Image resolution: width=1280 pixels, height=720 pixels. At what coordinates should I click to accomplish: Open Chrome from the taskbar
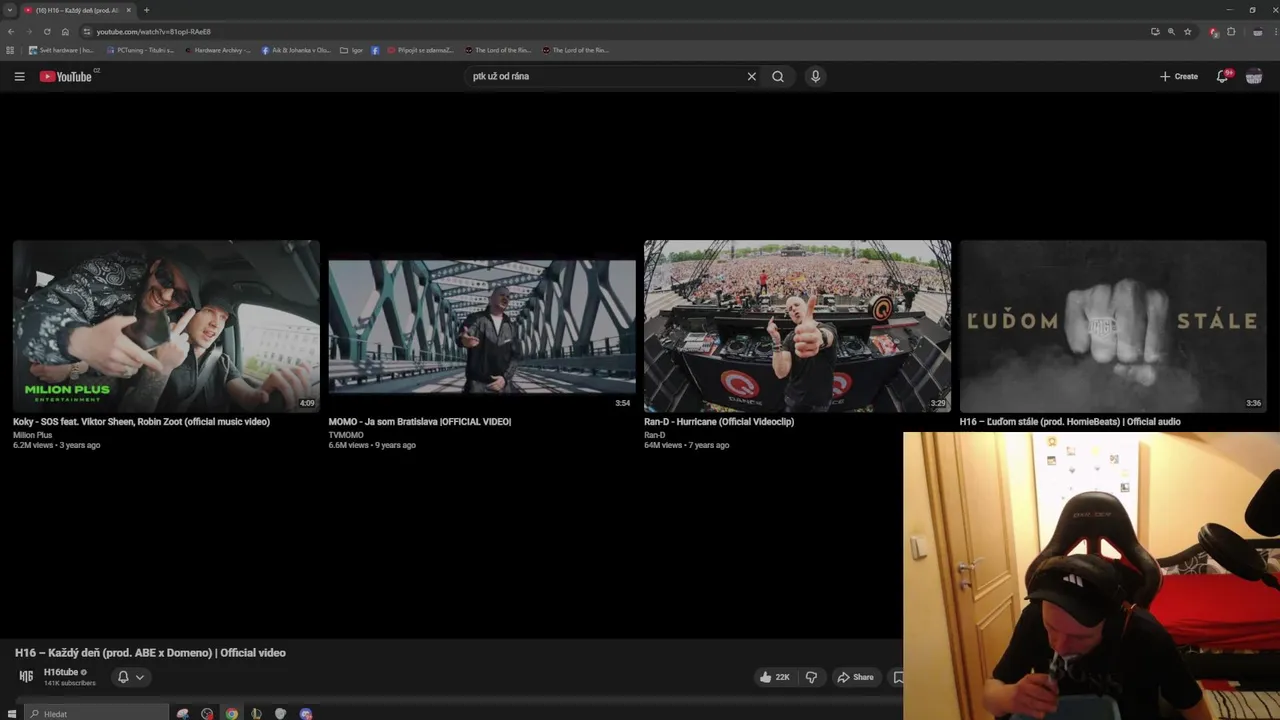232,714
